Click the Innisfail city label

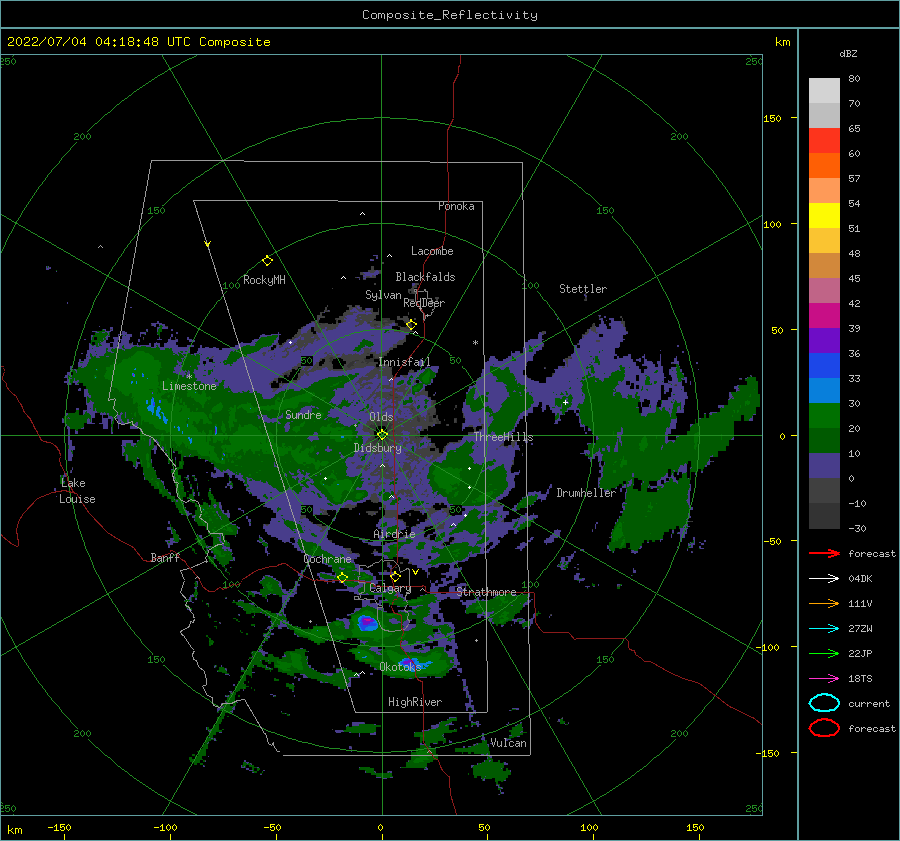(405, 362)
